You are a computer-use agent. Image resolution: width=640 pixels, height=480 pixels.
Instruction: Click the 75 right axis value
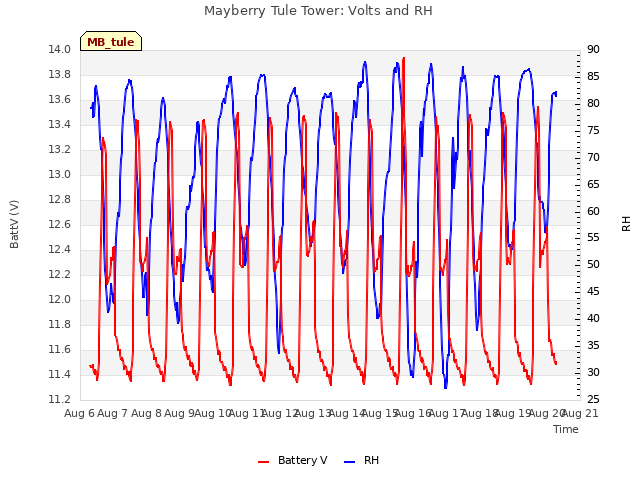593,130
